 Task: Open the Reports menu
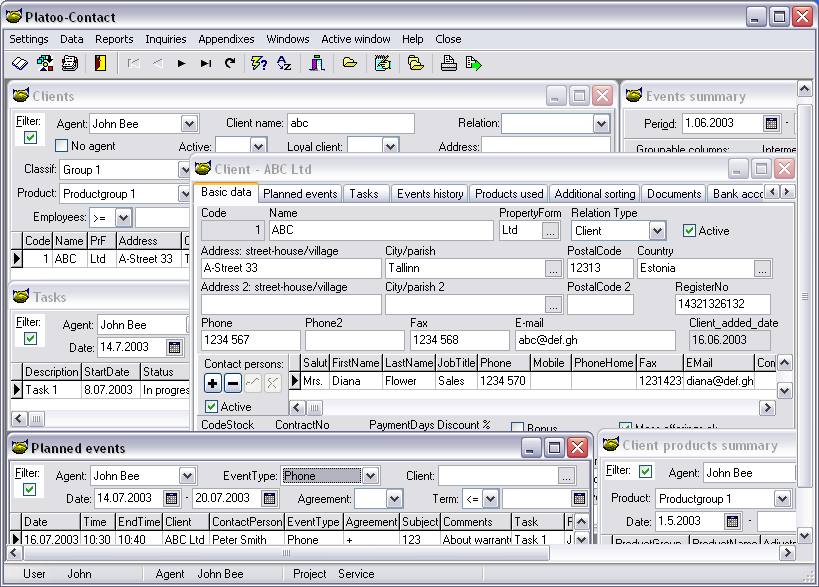114,39
